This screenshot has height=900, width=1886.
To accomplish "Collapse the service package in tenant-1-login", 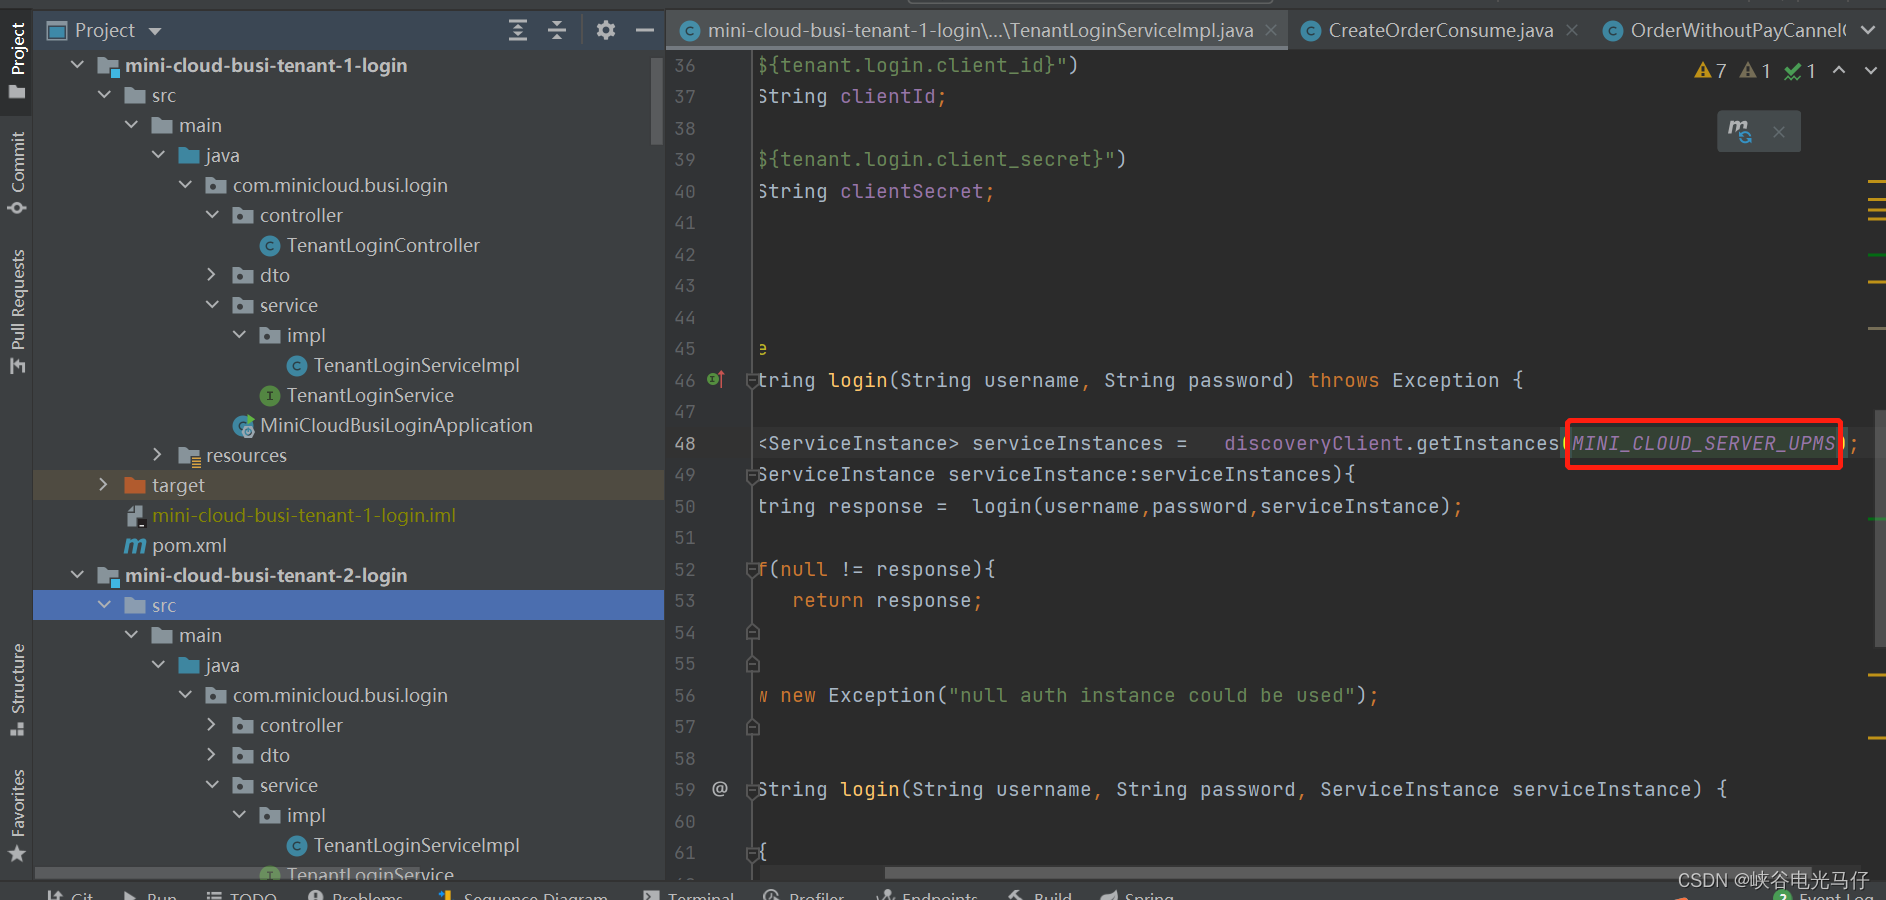I will pyautogui.click(x=212, y=305).
